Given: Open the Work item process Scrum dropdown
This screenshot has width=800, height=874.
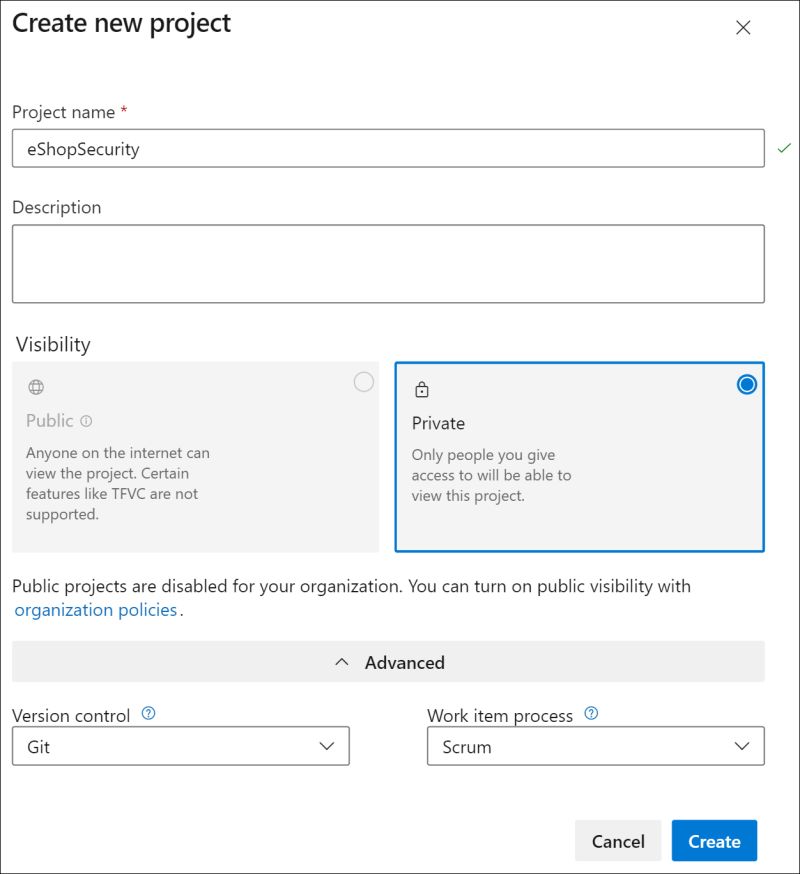Looking at the screenshot, I should (x=595, y=746).
